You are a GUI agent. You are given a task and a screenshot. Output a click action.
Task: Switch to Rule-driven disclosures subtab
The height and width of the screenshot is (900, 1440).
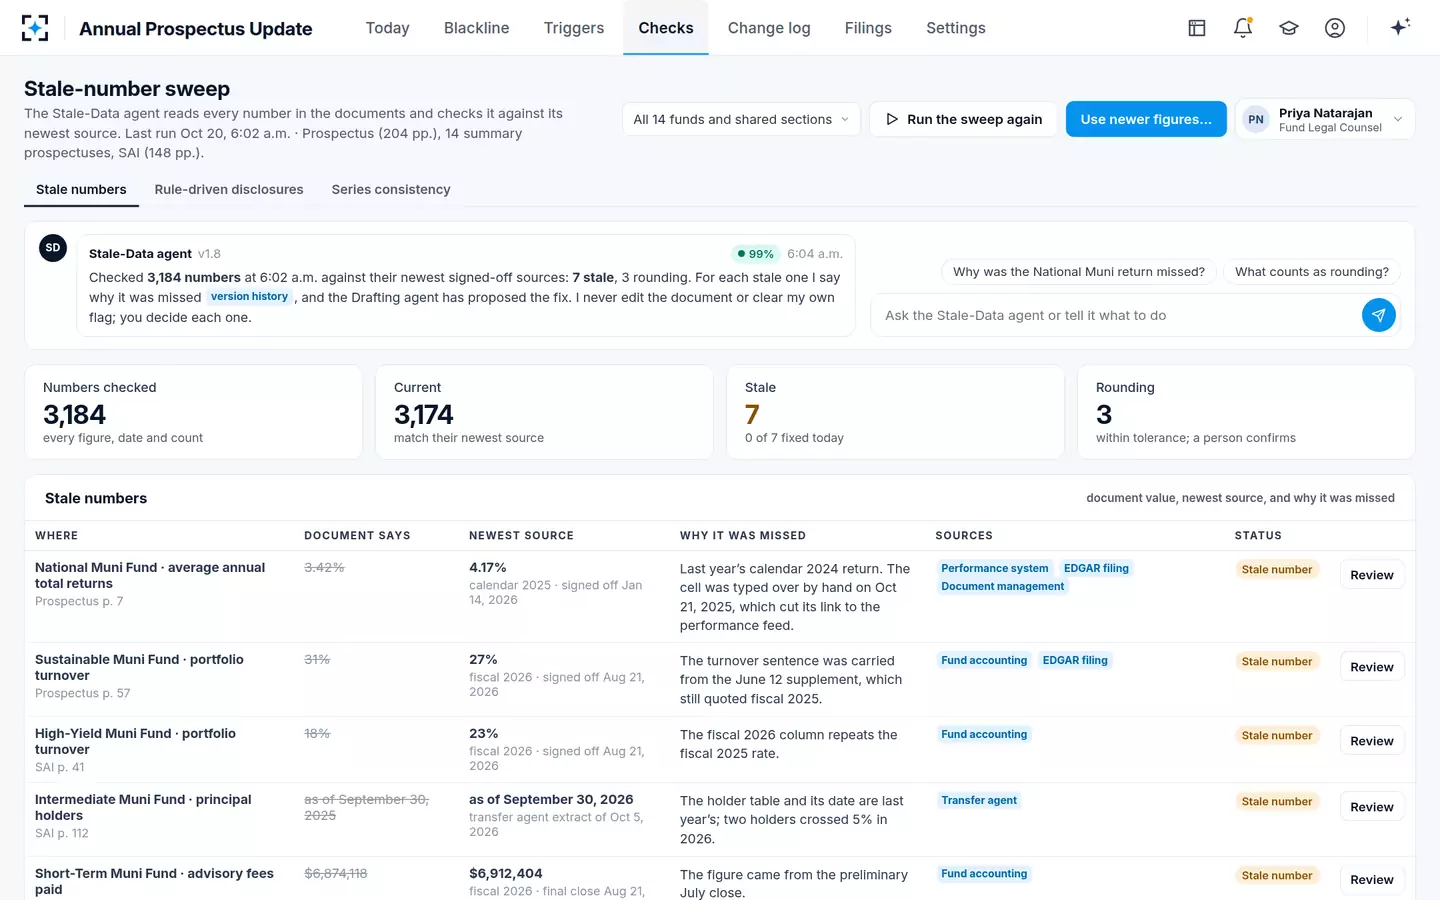(229, 190)
